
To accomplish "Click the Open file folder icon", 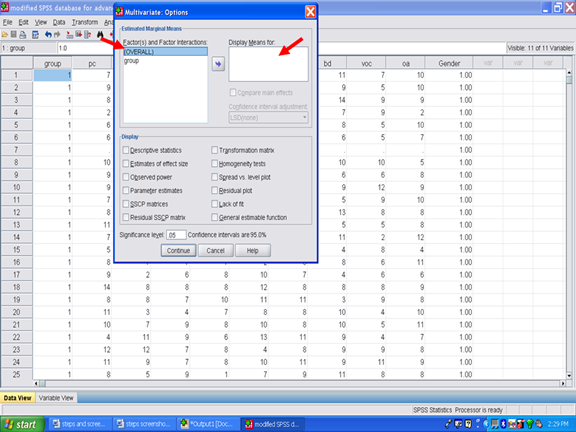I will [5, 35].
